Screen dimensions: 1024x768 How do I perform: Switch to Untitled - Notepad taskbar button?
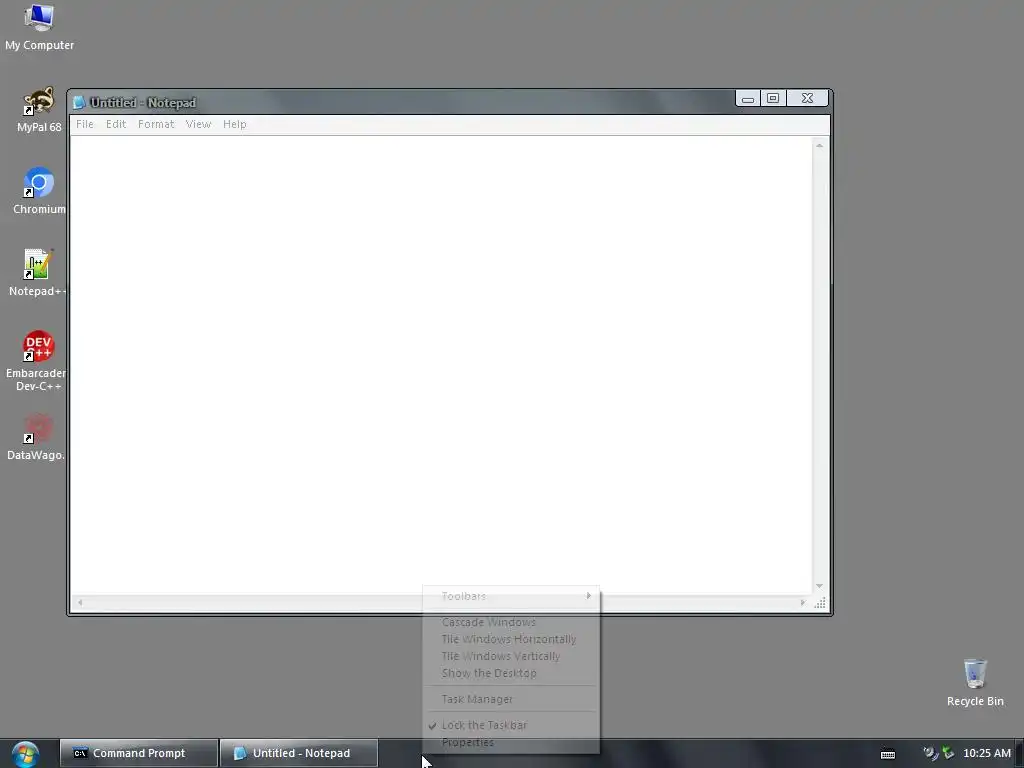(299, 753)
